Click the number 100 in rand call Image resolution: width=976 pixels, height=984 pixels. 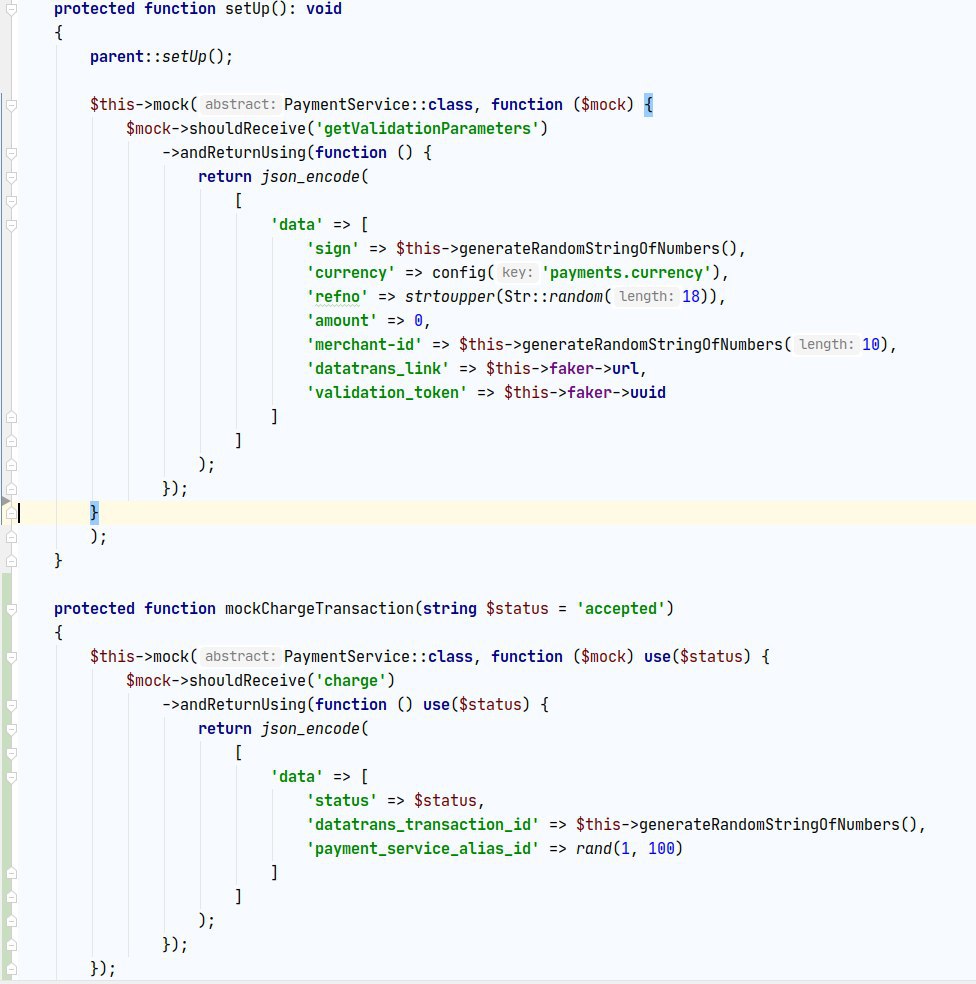tap(662, 848)
